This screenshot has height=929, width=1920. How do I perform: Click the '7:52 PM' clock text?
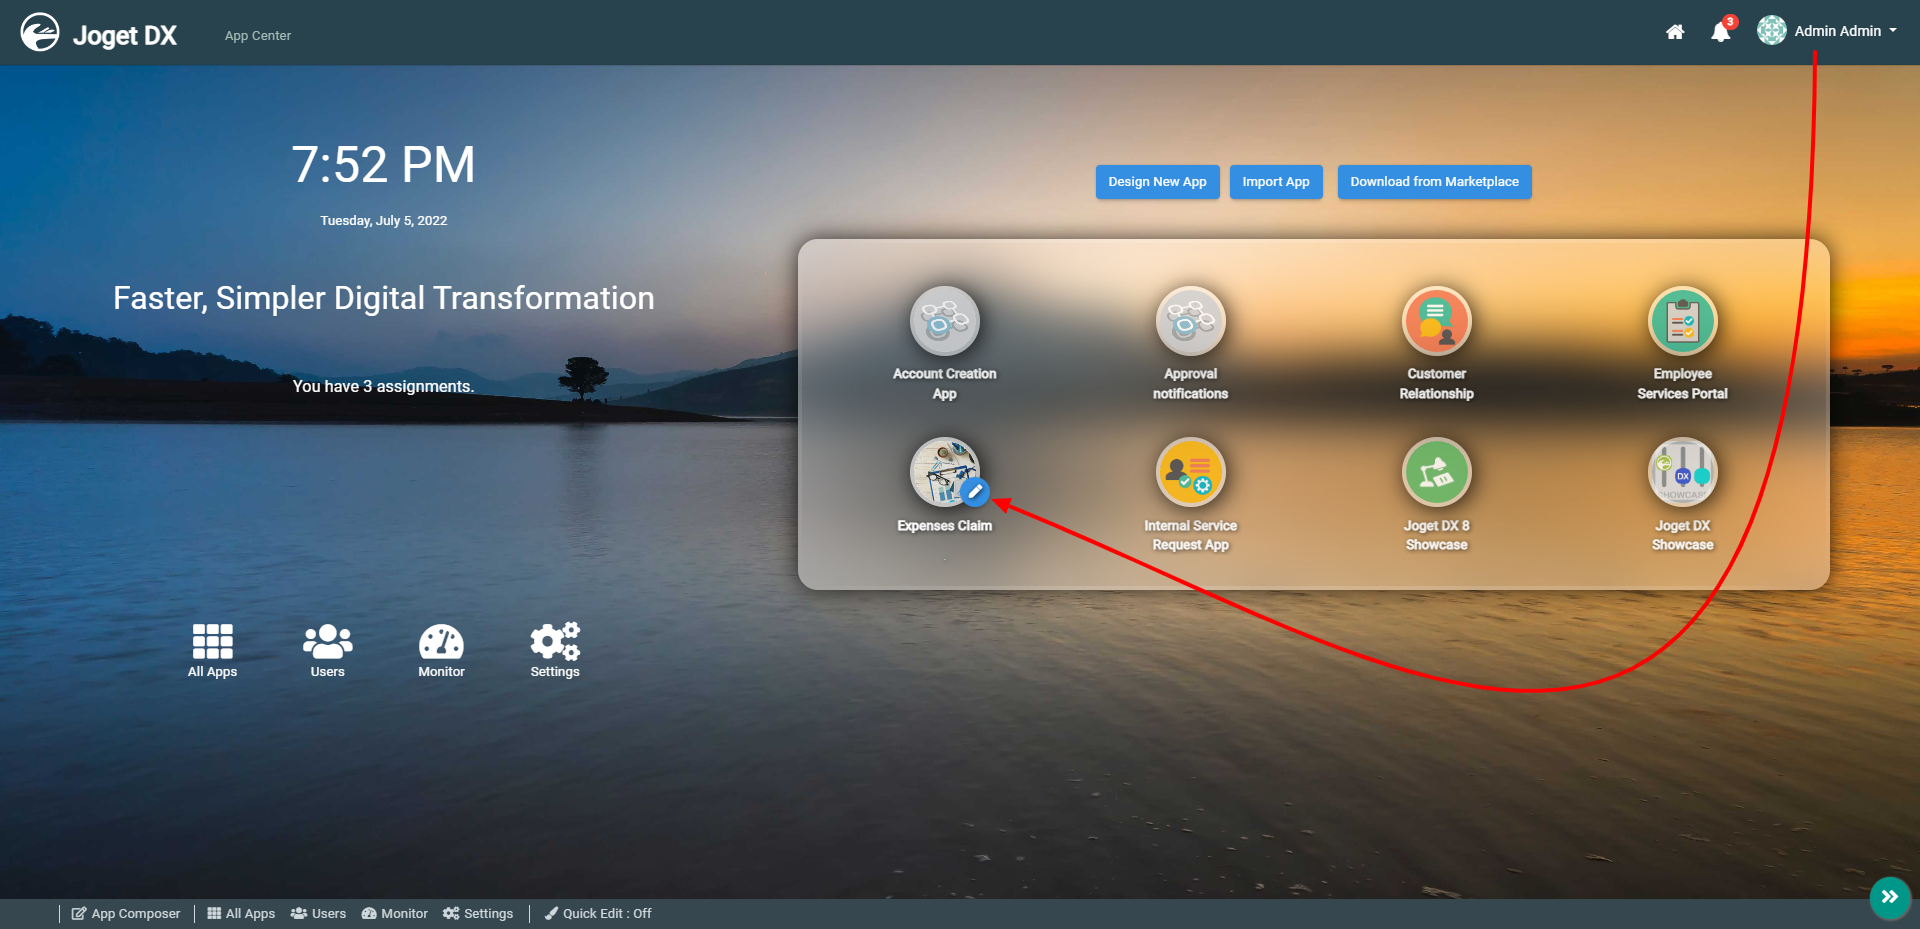(383, 165)
